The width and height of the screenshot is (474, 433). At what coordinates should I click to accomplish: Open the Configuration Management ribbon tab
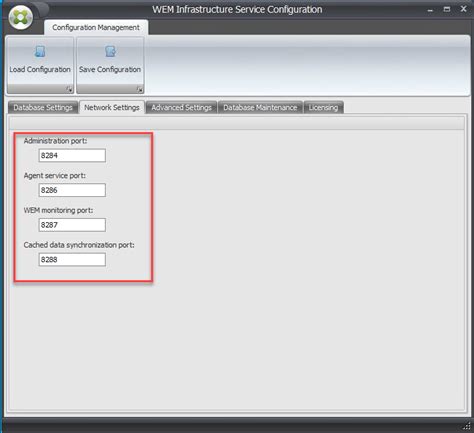click(96, 27)
